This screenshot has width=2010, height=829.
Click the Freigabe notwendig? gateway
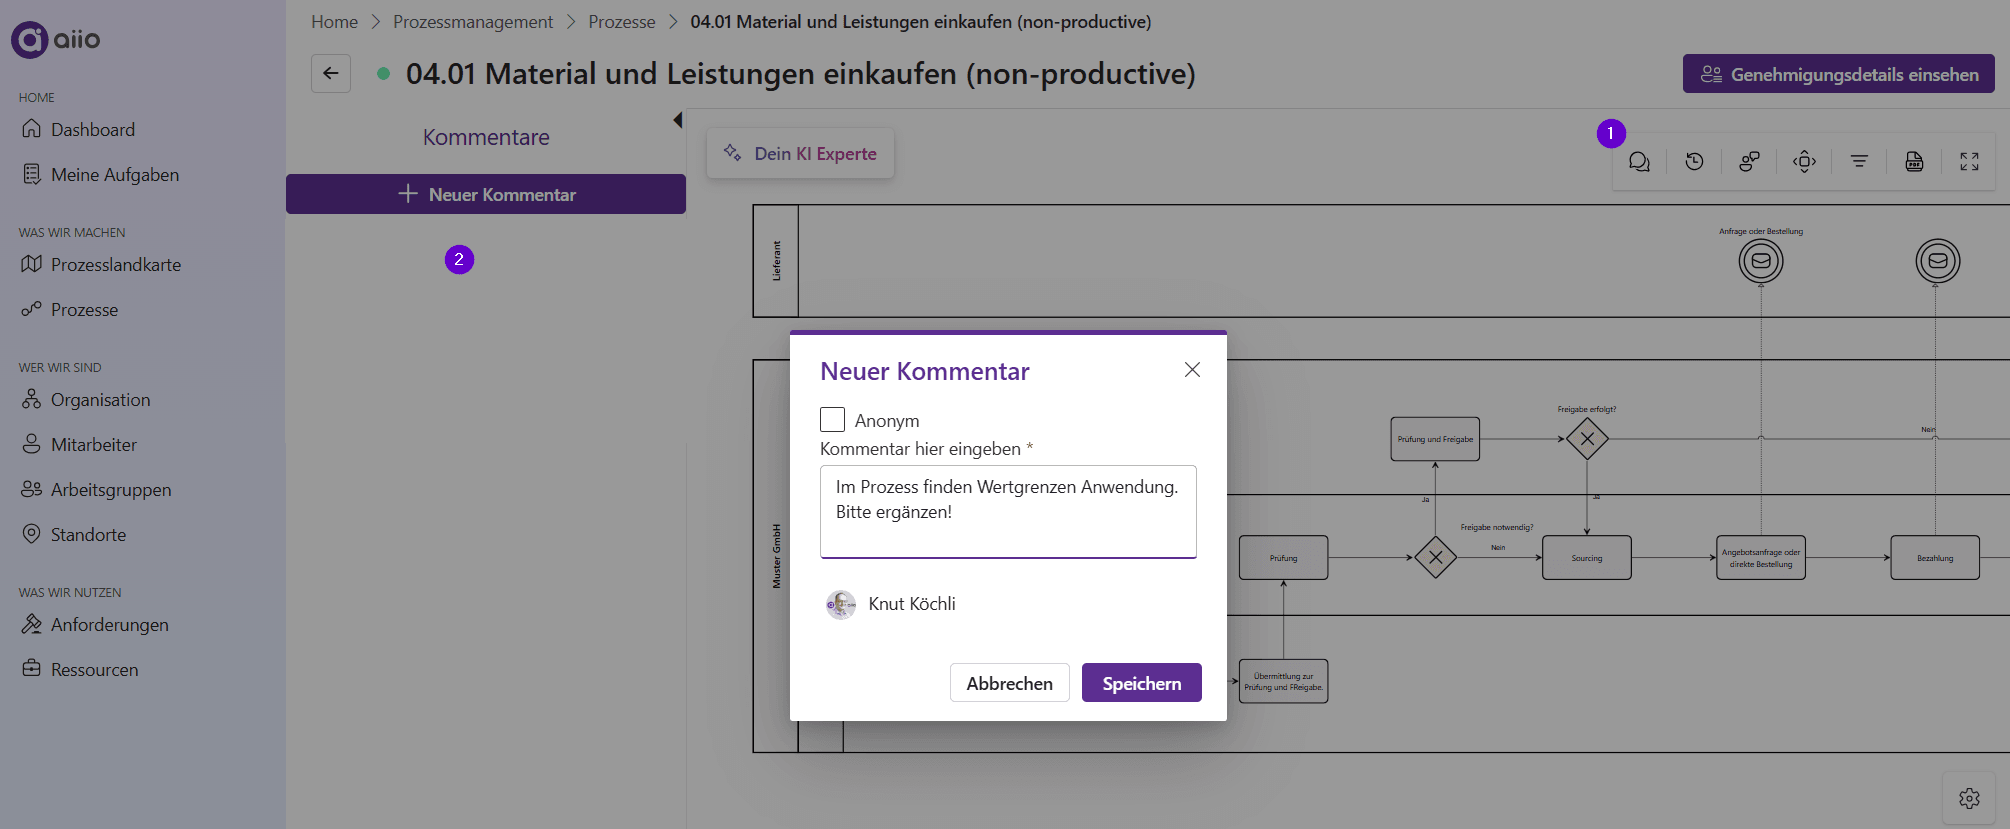pos(1435,558)
